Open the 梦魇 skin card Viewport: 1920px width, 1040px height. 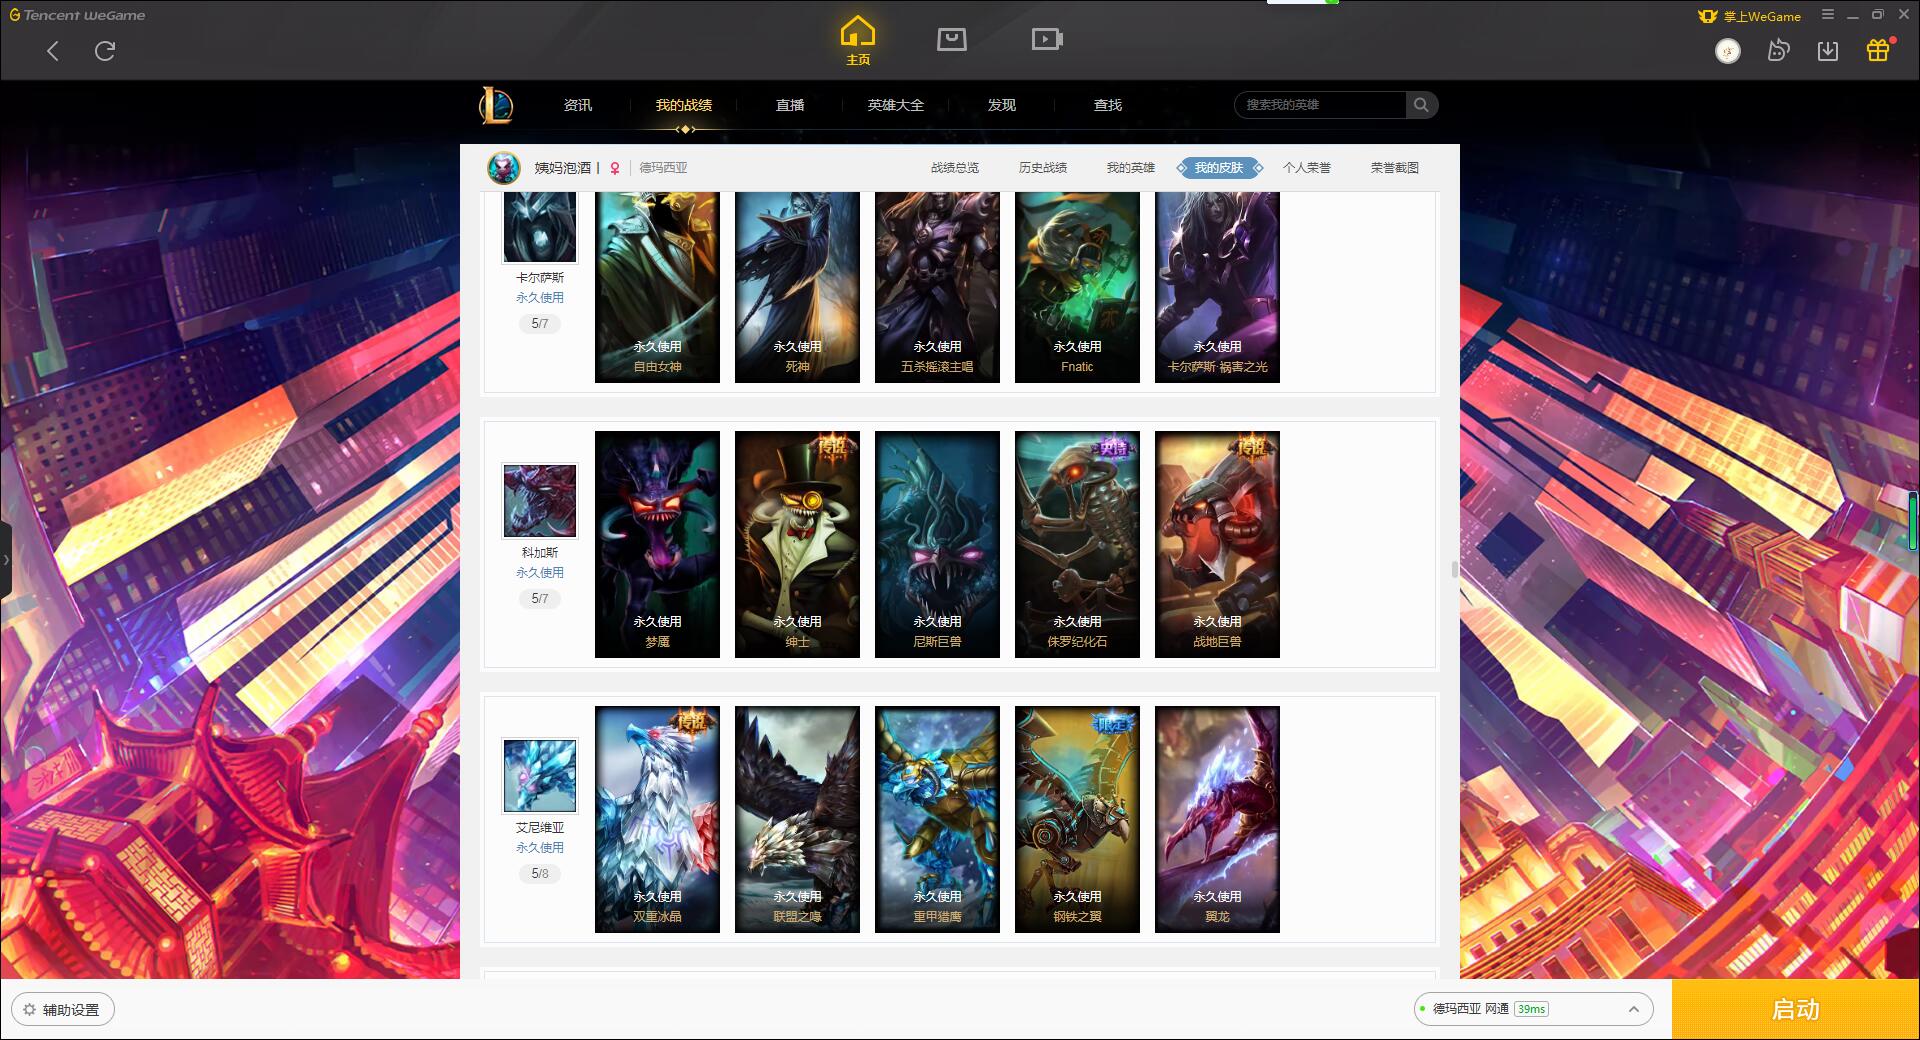(657, 544)
